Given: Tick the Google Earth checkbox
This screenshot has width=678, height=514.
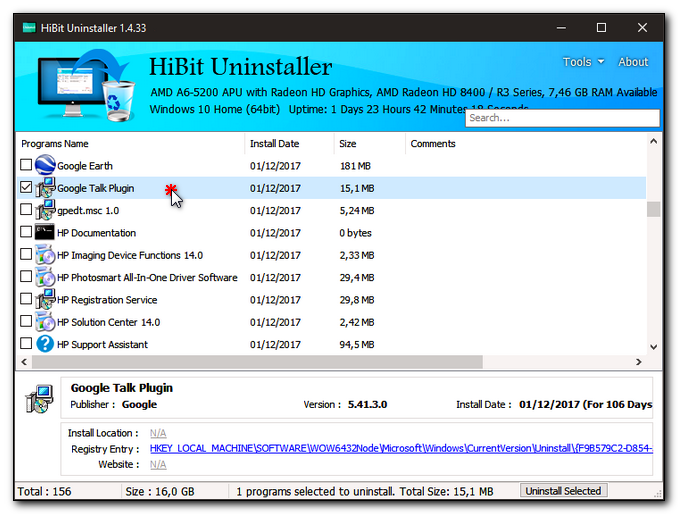Looking at the screenshot, I should pos(26,165).
